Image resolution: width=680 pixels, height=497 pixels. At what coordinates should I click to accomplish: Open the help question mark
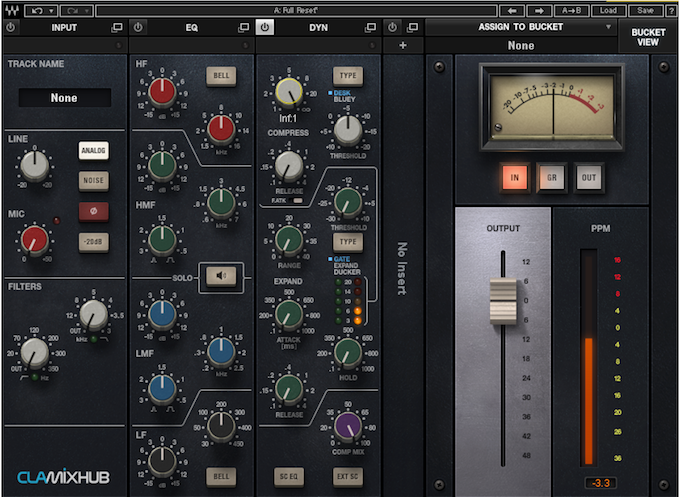coord(671,10)
